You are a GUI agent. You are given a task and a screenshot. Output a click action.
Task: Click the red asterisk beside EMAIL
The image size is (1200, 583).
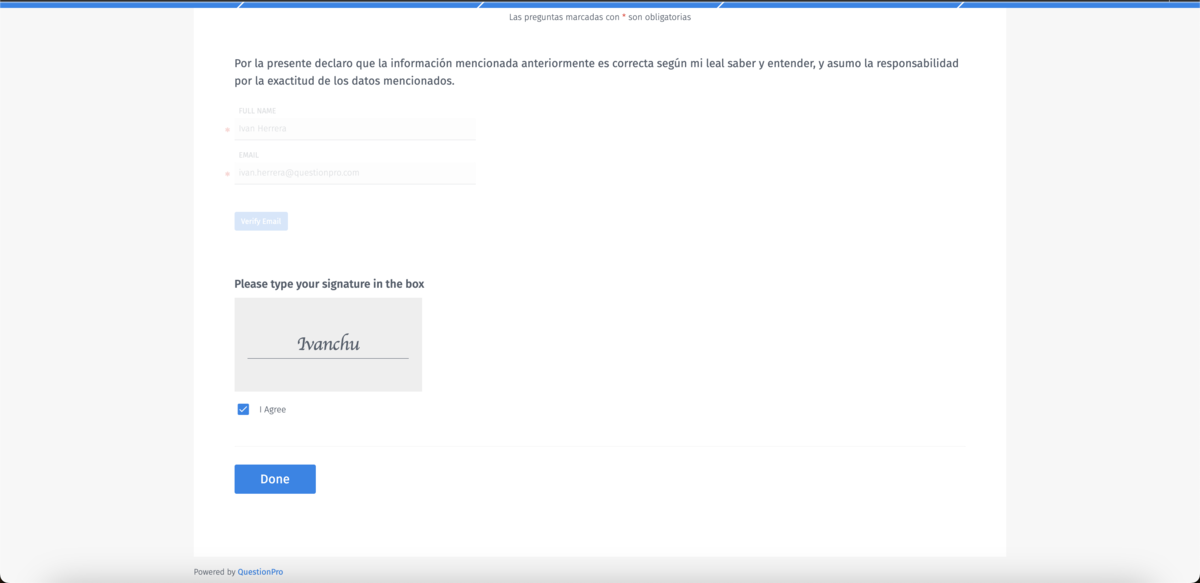pos(229,174)
